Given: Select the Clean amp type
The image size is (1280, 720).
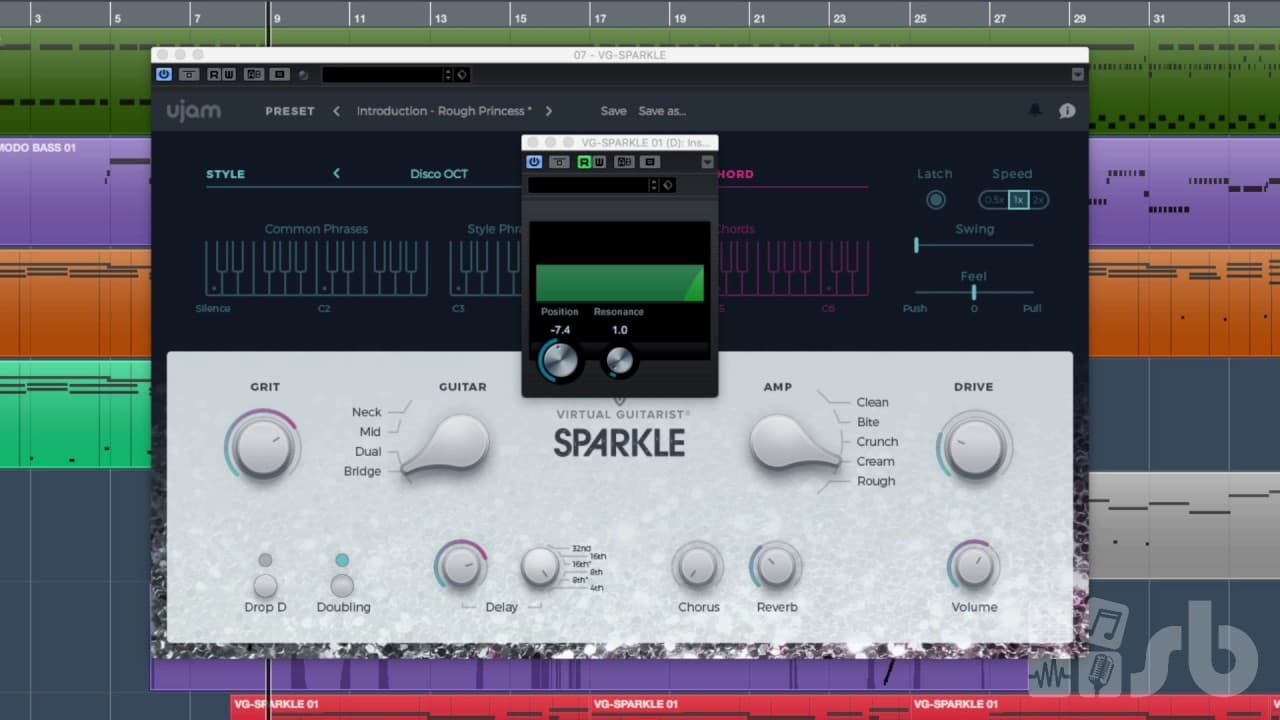Looking at the screenshot, I should pyautogui.click(x=872, y=402).
